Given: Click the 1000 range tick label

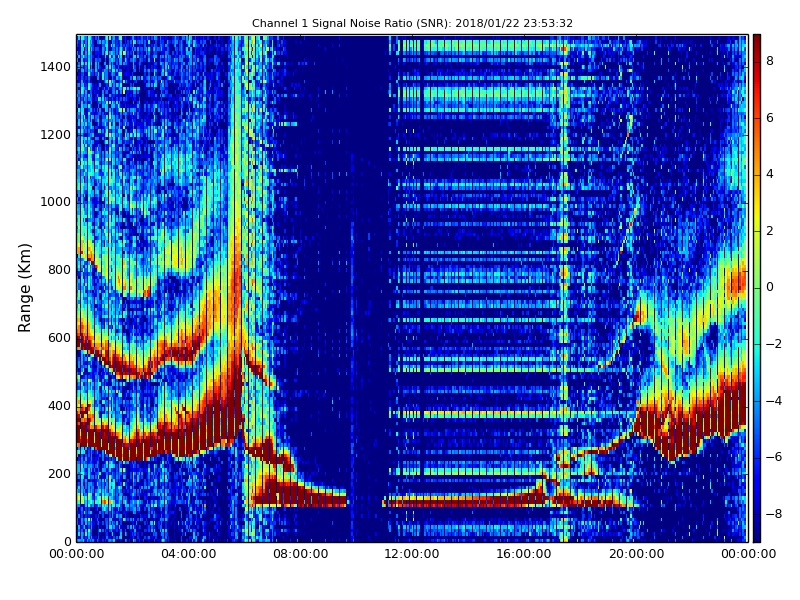Looking at the screenshot, I should pyautogui.click(x=56, y=202).
